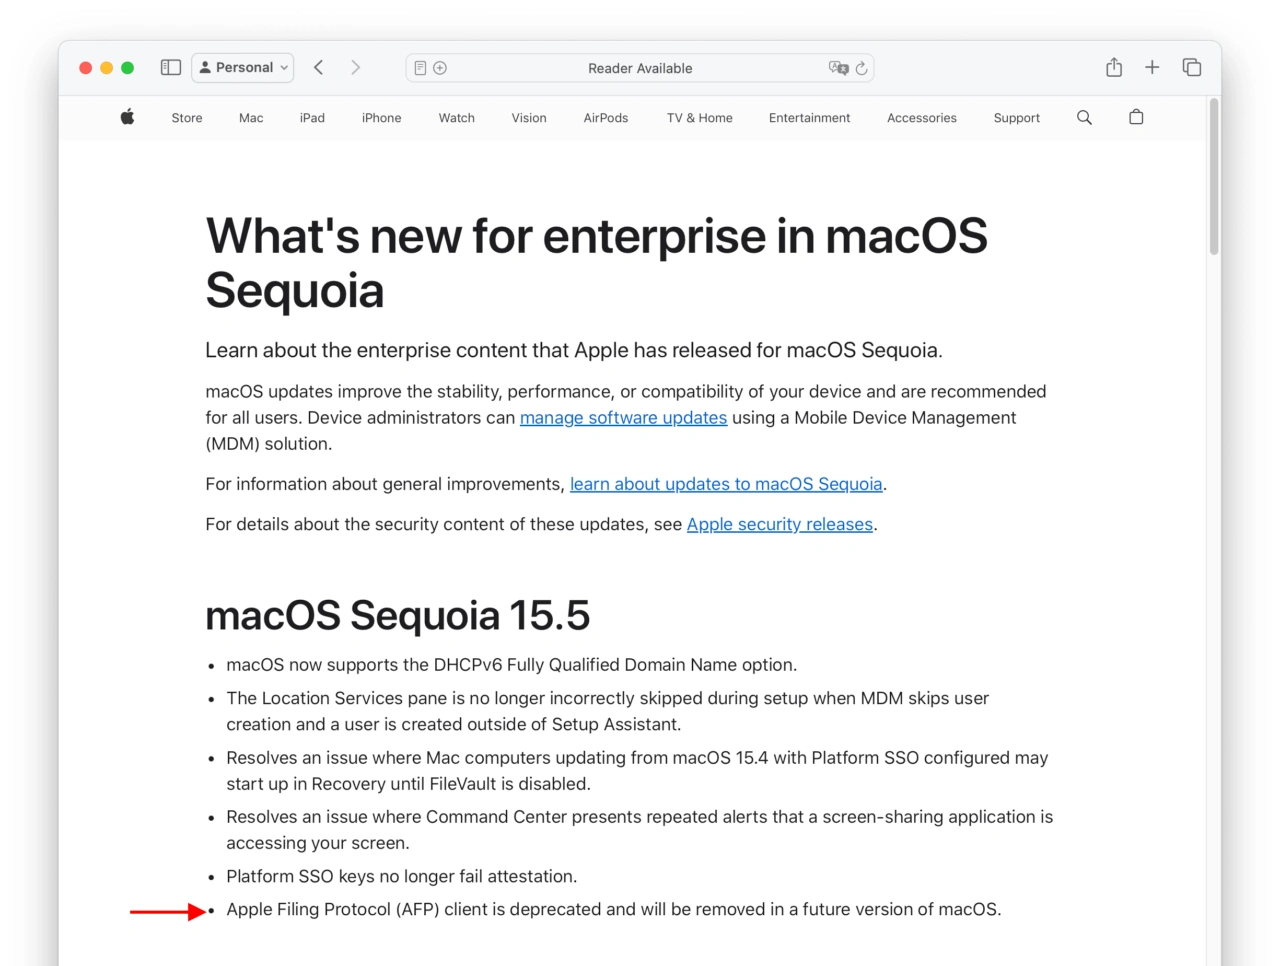Select iPhone in the navigation bar

click(x=381, y=118)
